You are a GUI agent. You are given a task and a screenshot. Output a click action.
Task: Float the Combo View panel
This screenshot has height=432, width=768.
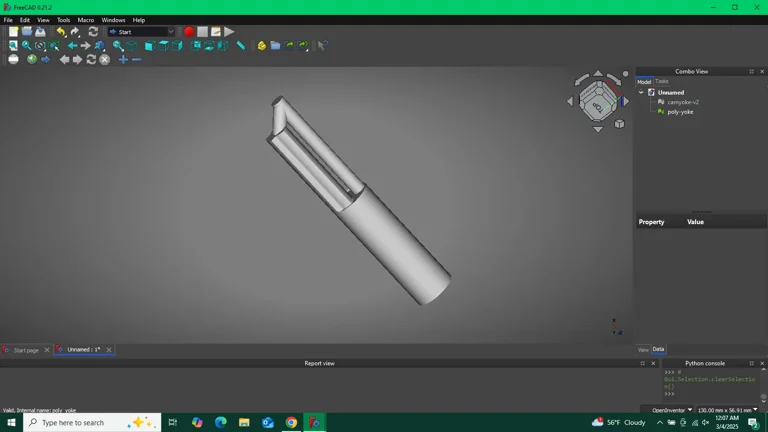pyautogui.click(x=751, y=71)
